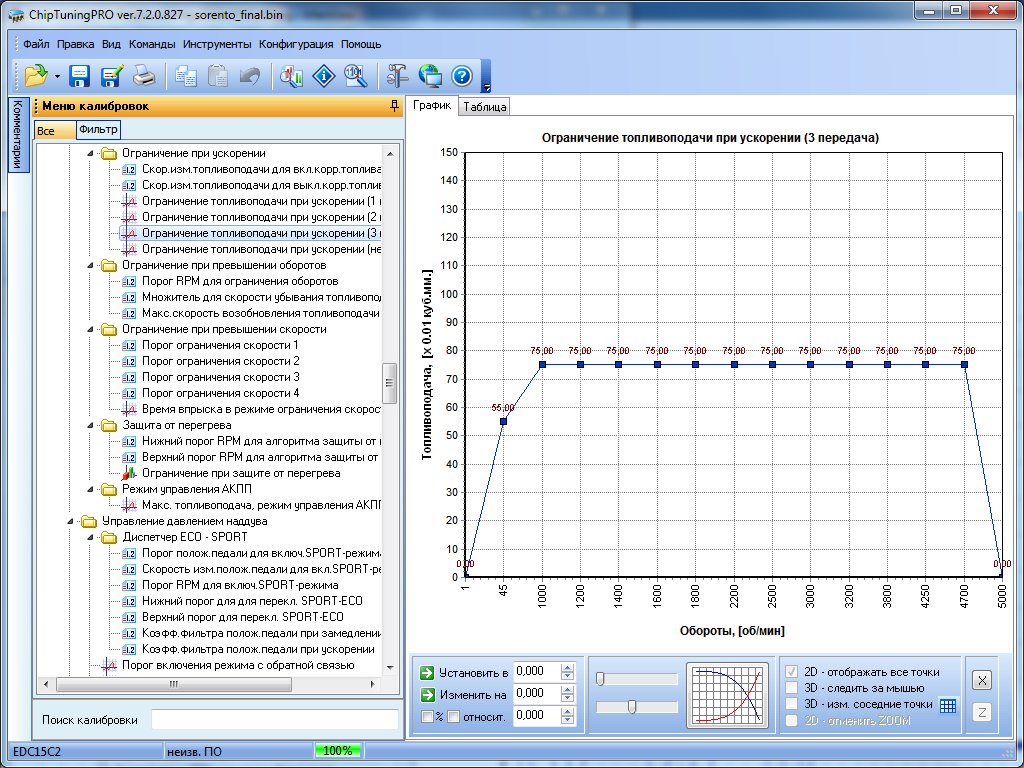The height and width of the screenshot is (768, 1024).
Task: Click the Поиск калибровки search field
Action: (274, 720)
